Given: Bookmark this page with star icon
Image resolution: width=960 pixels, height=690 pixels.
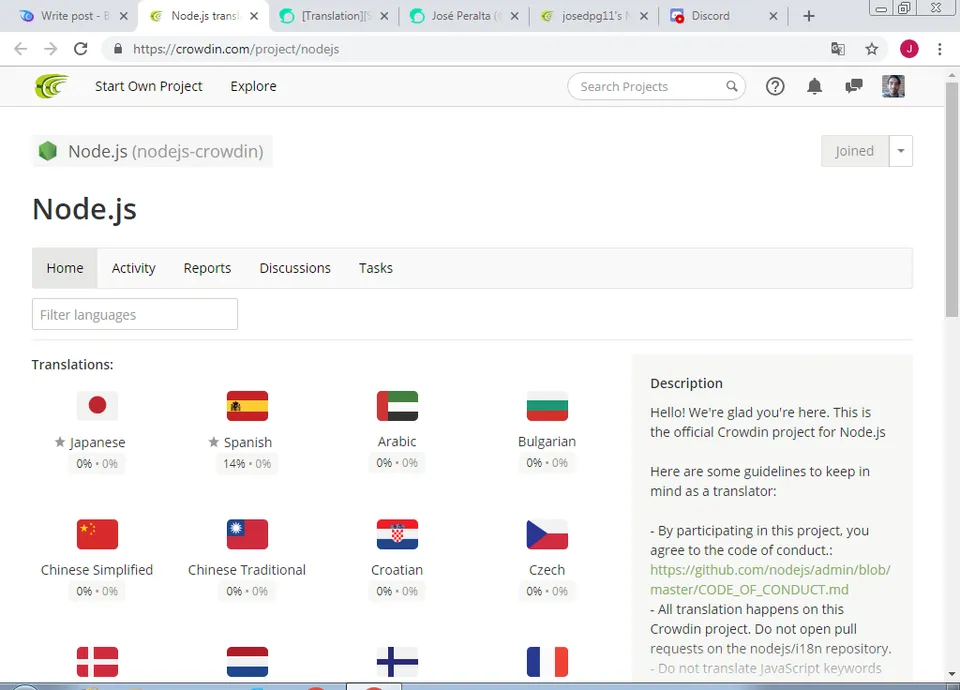Looking at the screenshot, I should (x=872, y=49).
